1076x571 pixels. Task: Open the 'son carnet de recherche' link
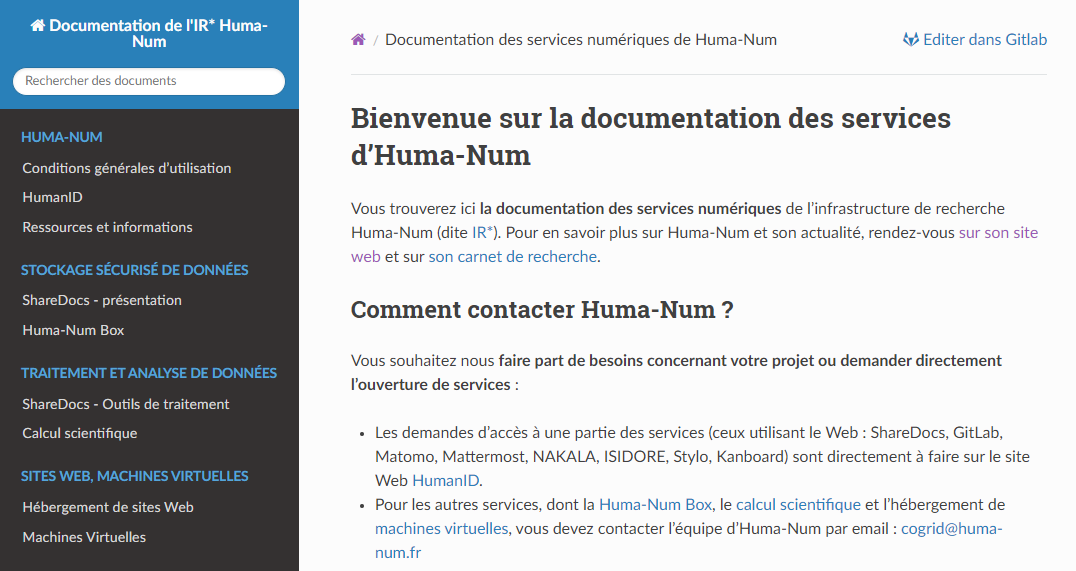pos(513,257)
